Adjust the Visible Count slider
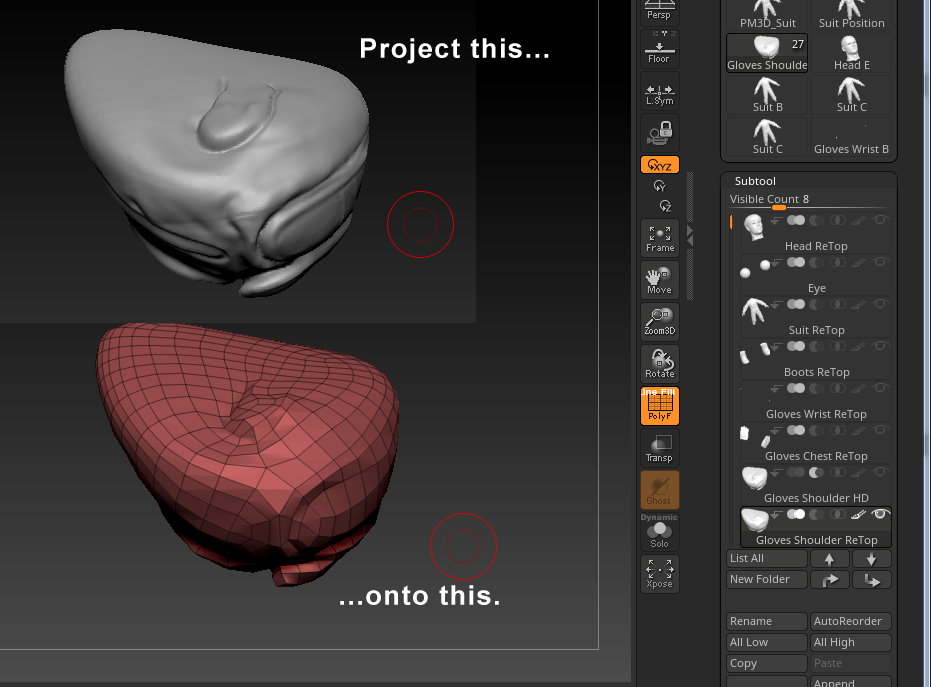This screenshot has width=931, height=687. tap(809, 200)
